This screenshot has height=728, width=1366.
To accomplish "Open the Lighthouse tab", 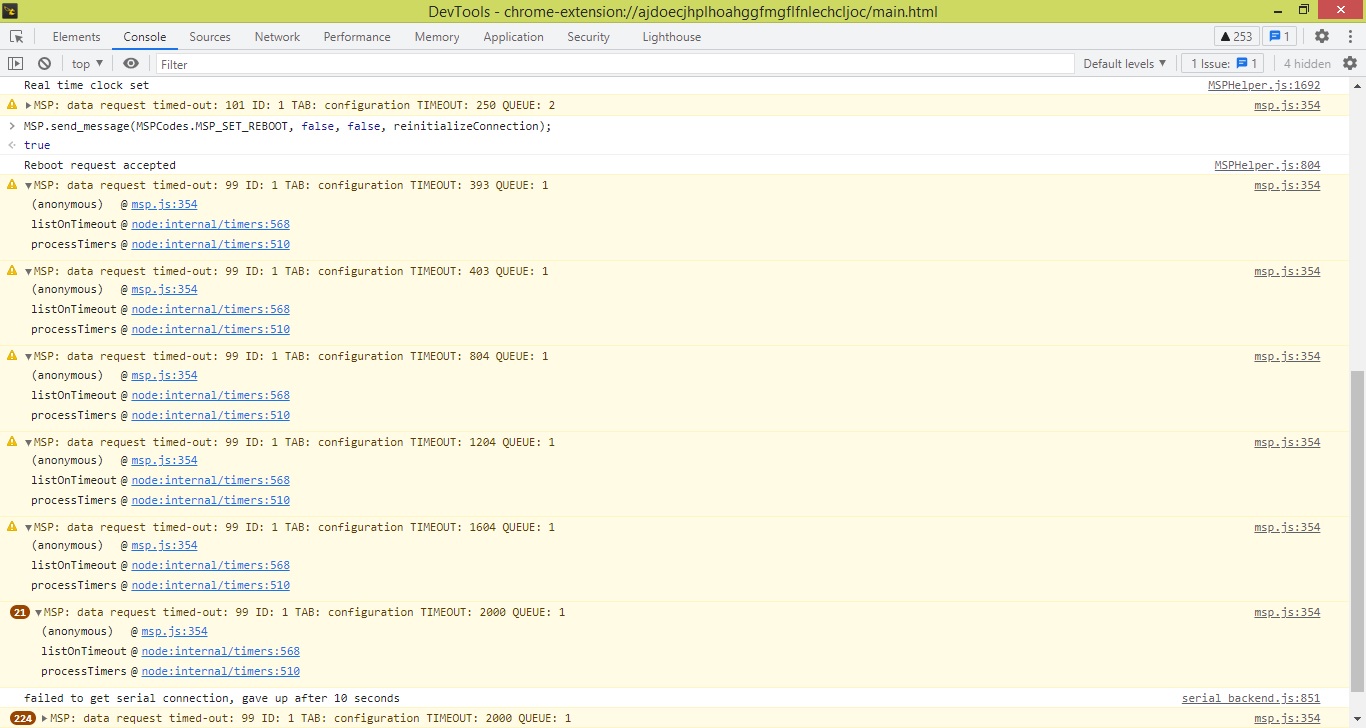I will tap(671, 36).
